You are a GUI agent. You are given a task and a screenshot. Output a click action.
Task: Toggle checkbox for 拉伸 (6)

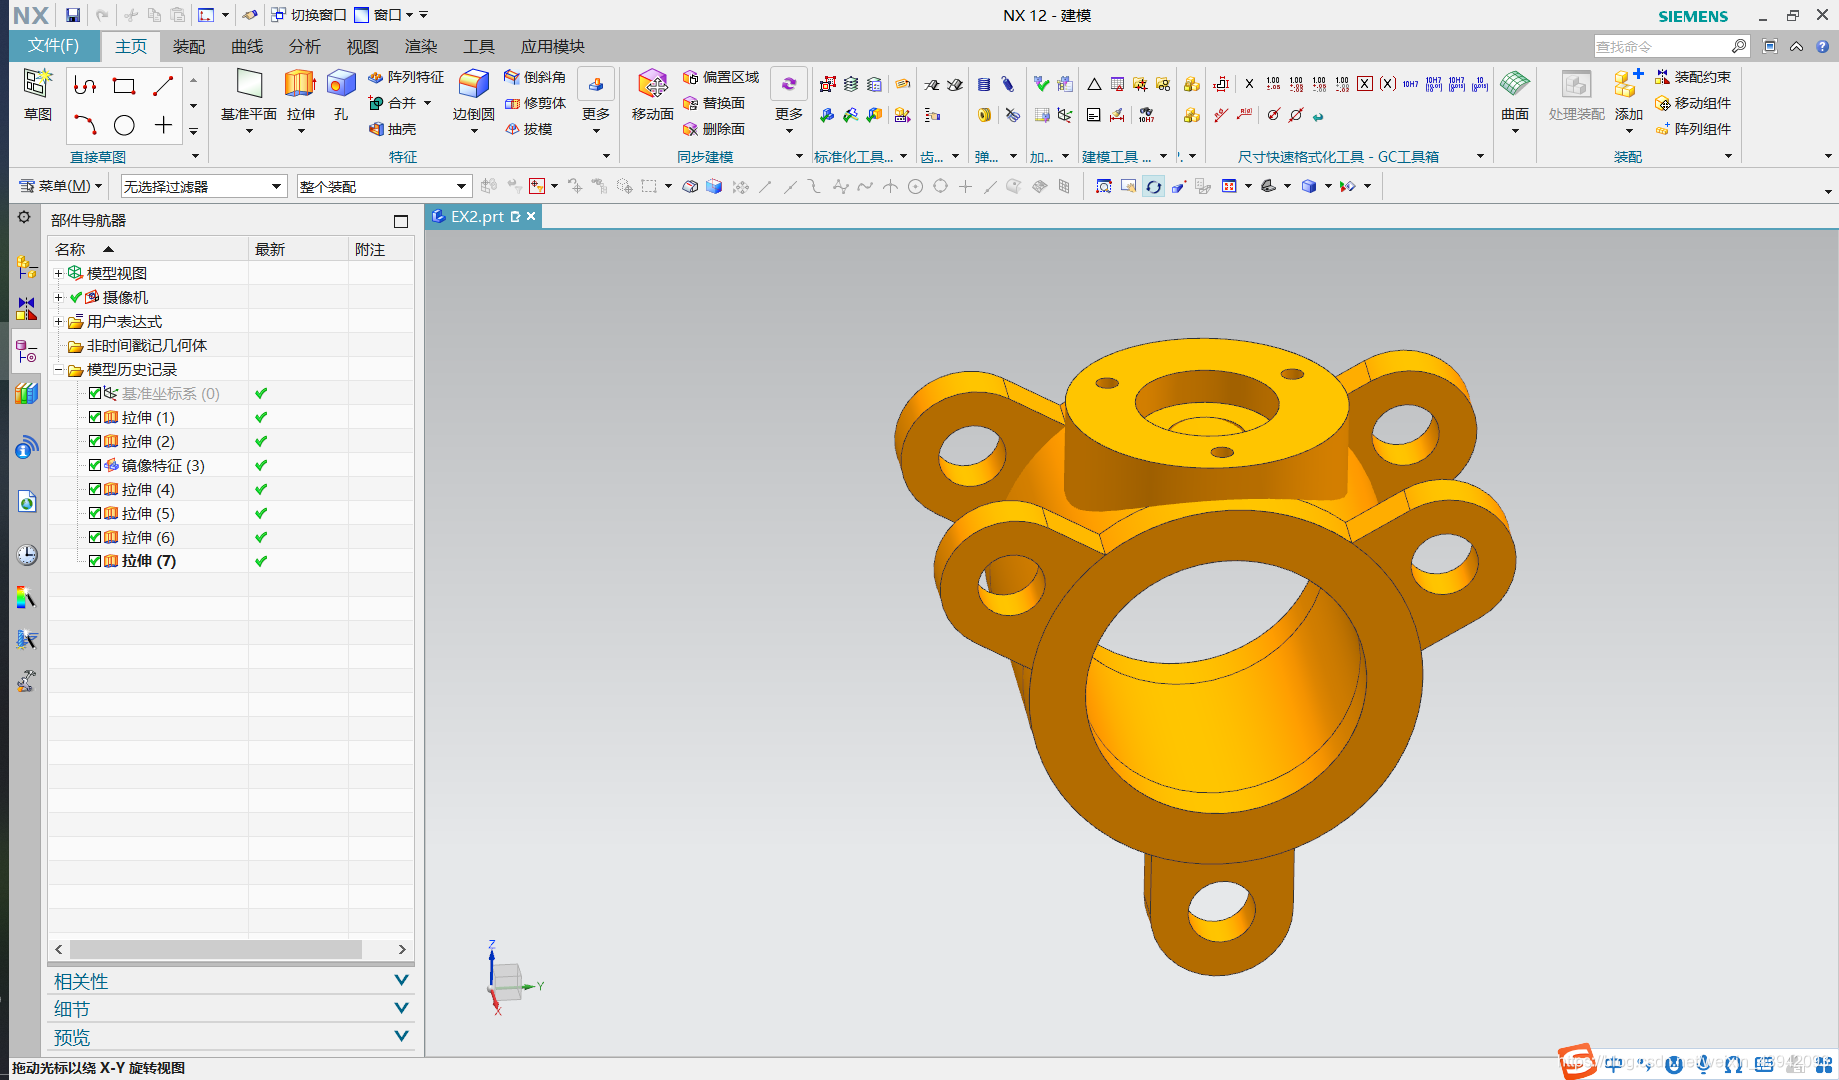pos(95,537)
